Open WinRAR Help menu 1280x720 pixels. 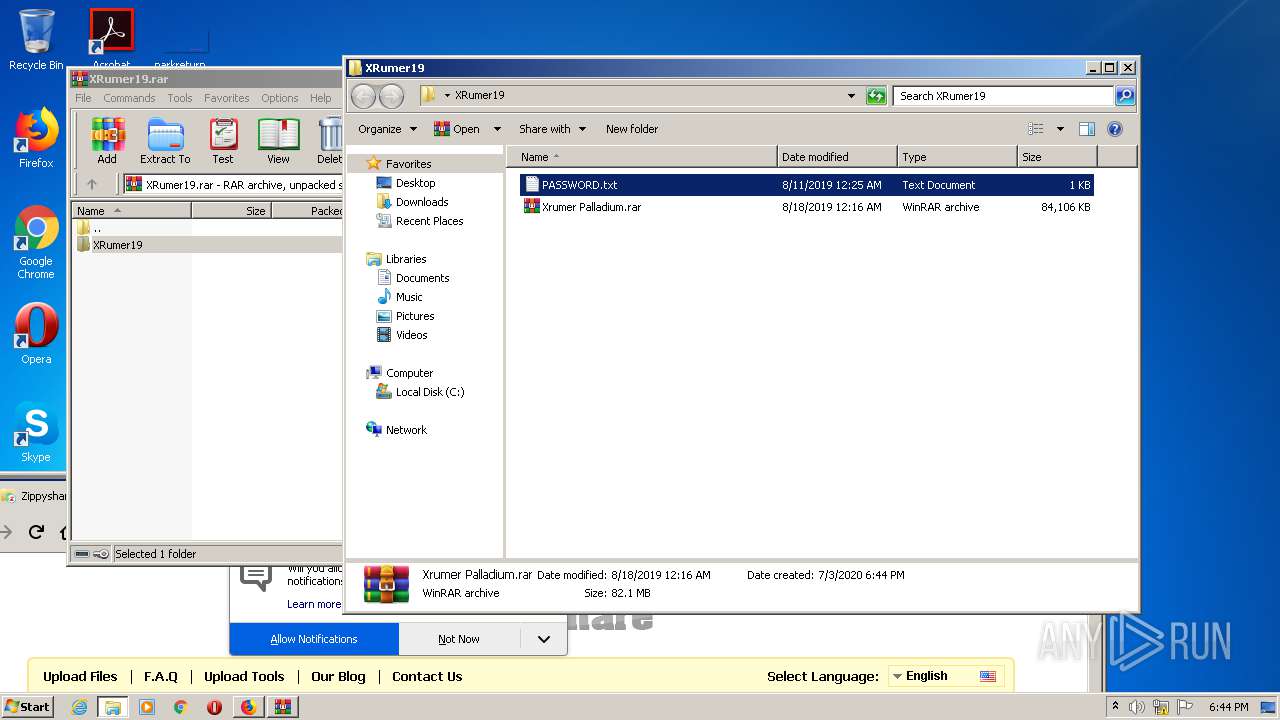320,98
